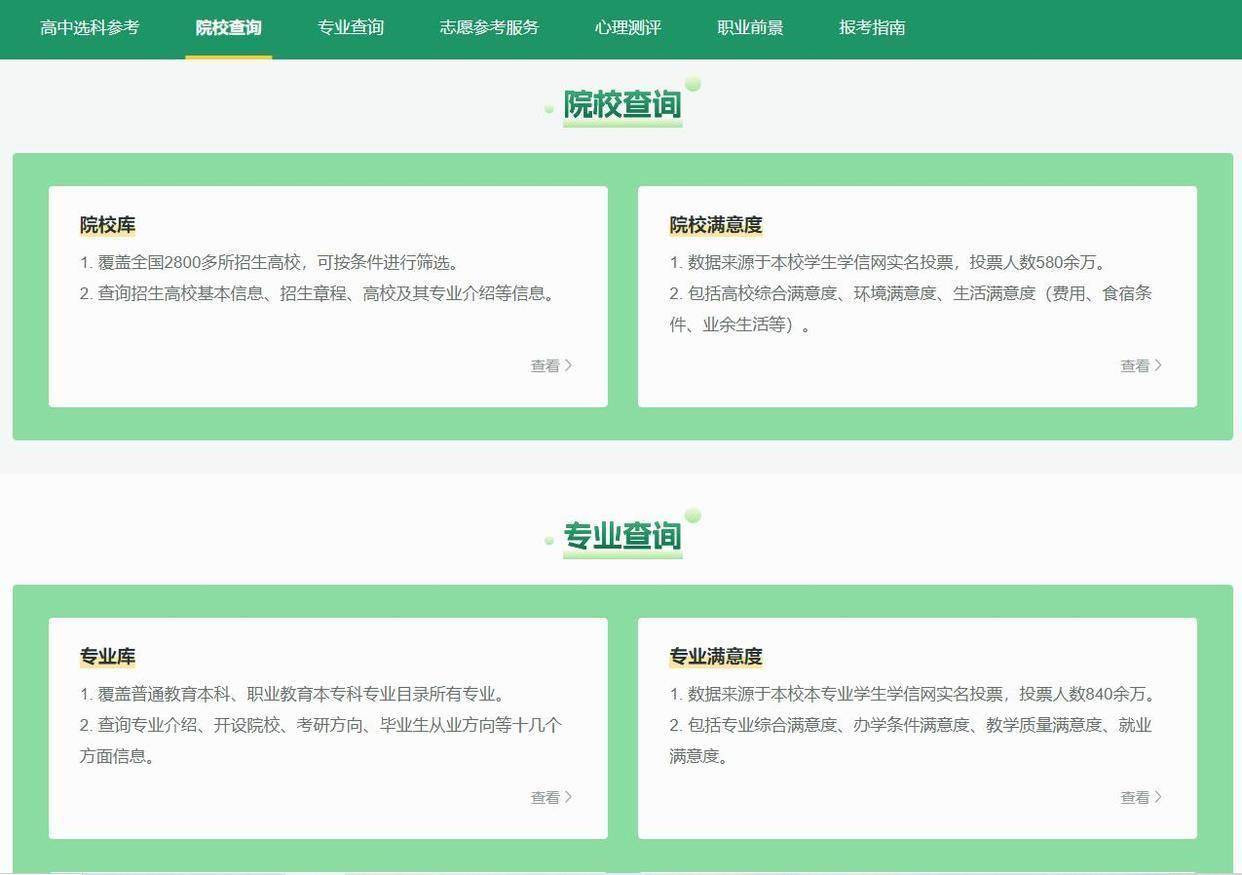Open the 报考指南 navigation item
Screen dimensions: 1242x875
point(872,28)
